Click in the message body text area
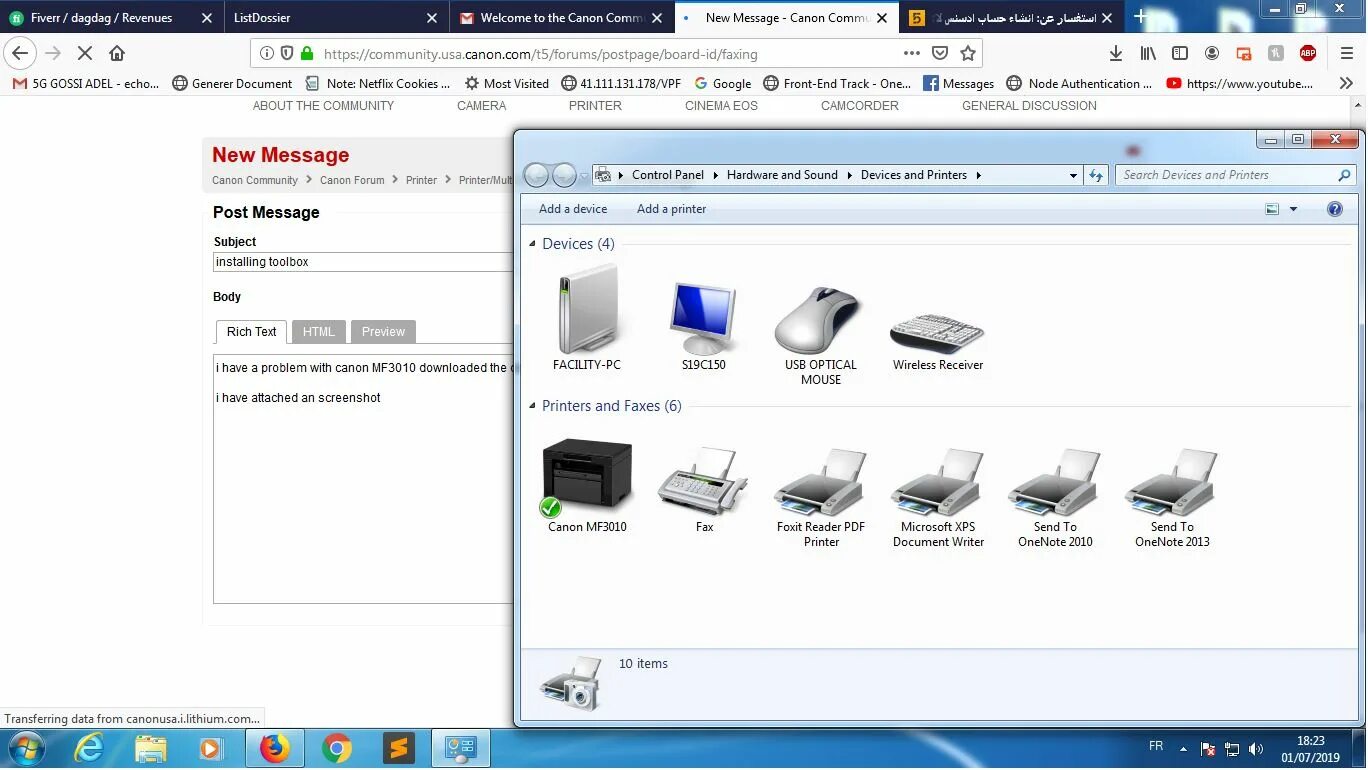This screenshot has height=770, width=1368. pos(363,478)
